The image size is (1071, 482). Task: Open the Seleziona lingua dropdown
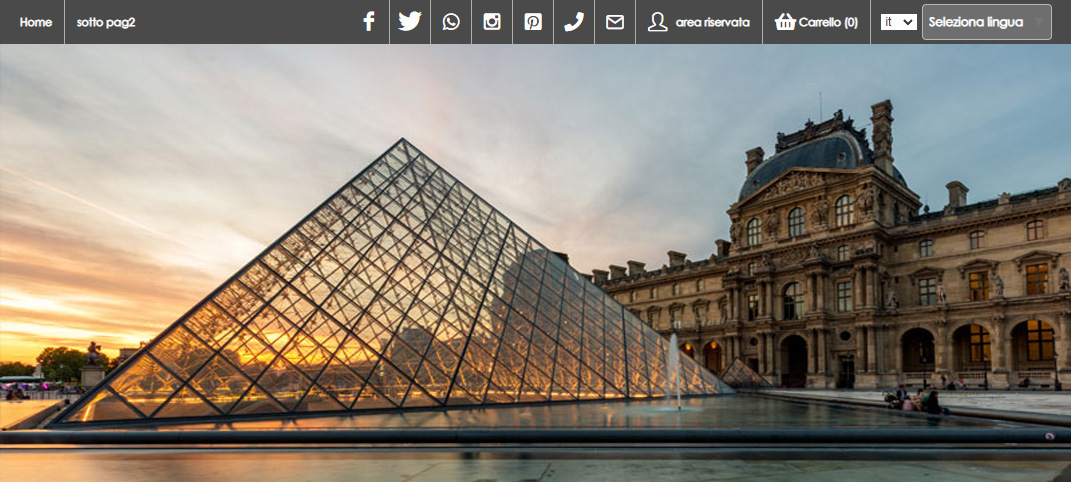pyautogui.click(x=986, y=22)
